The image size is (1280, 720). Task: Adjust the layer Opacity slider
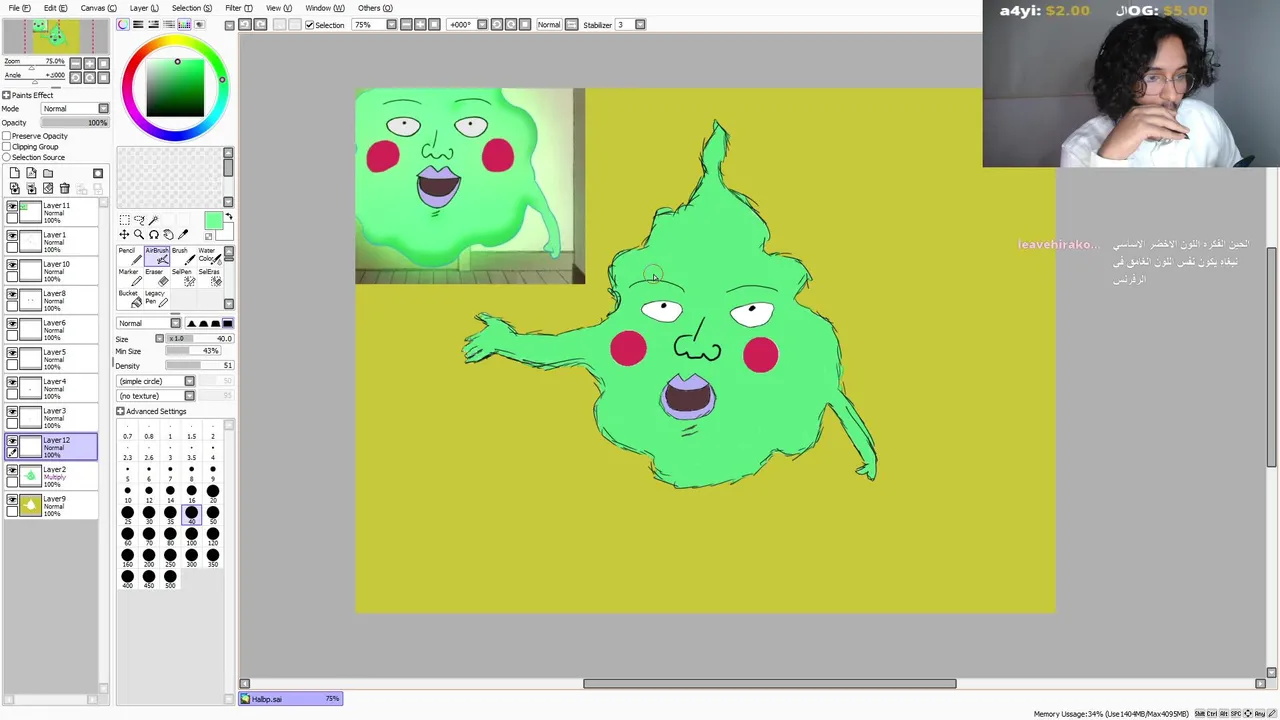(75, 123)
